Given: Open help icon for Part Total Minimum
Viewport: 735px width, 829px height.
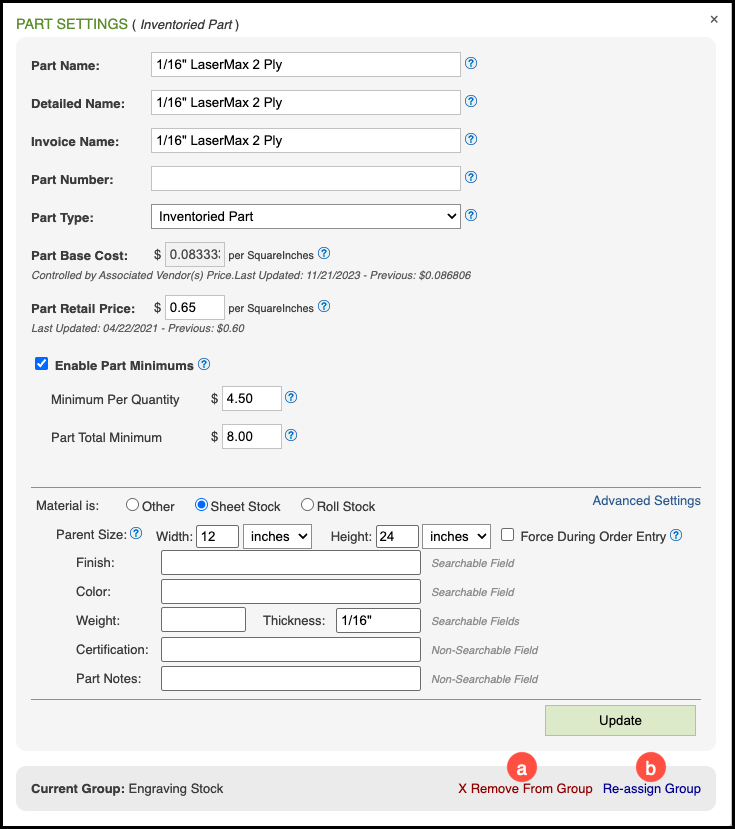Looking at the screenshot, I should click(x=291, y=436).
